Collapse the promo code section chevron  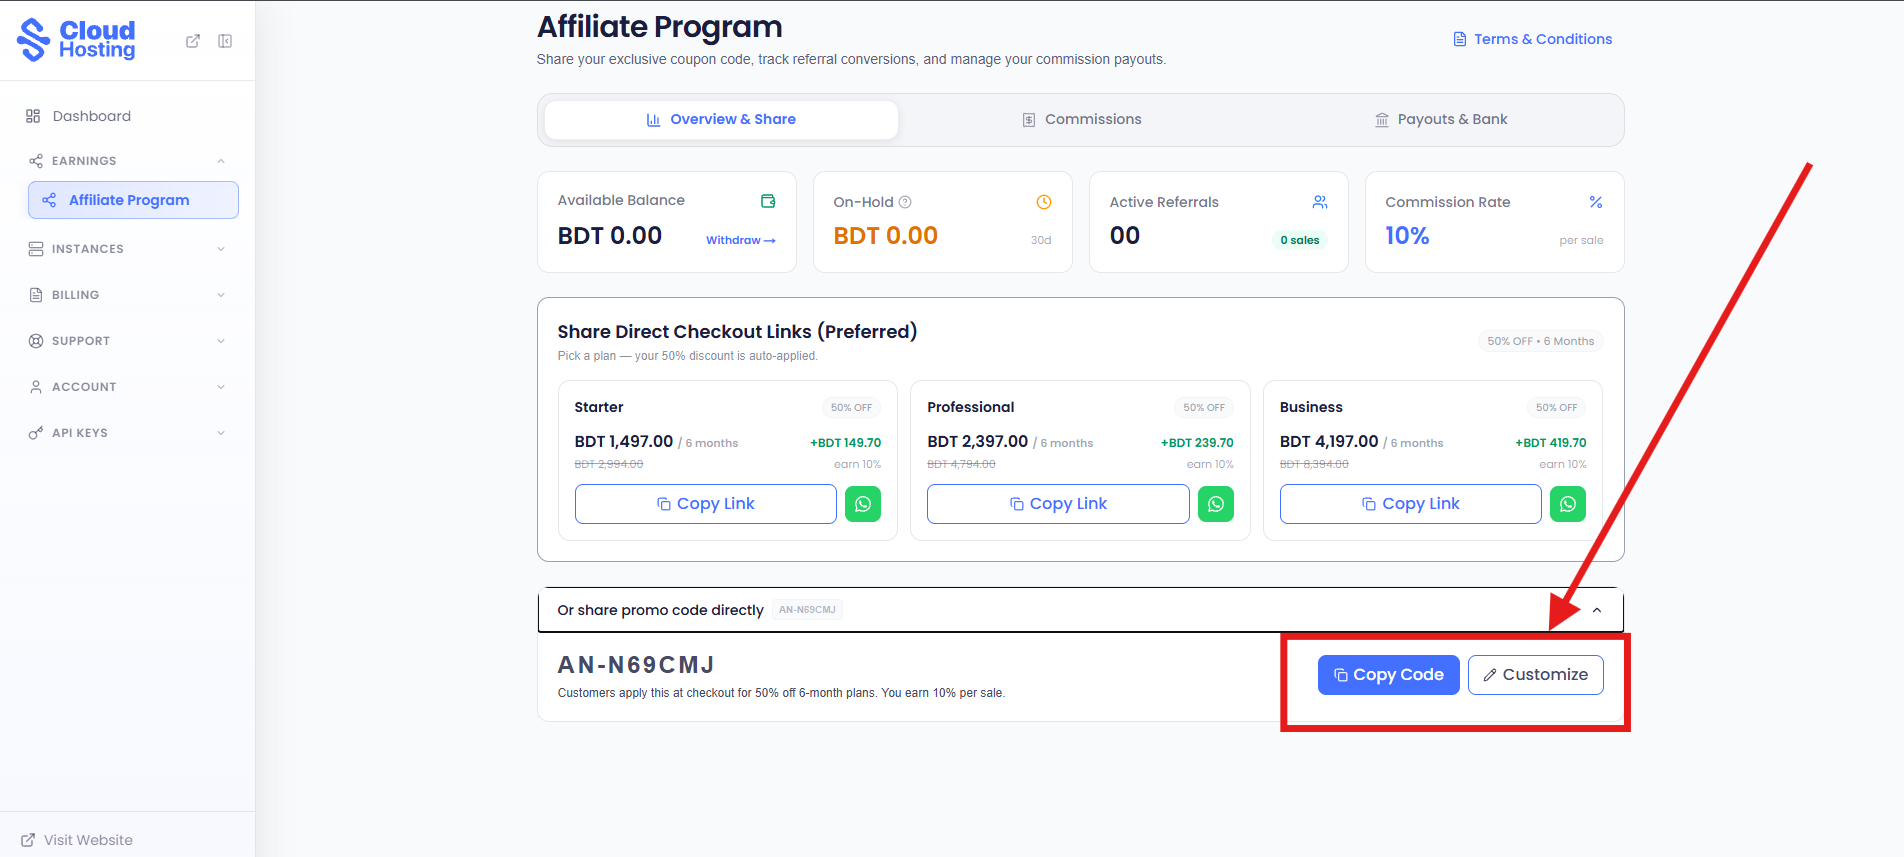[1597, 610]
